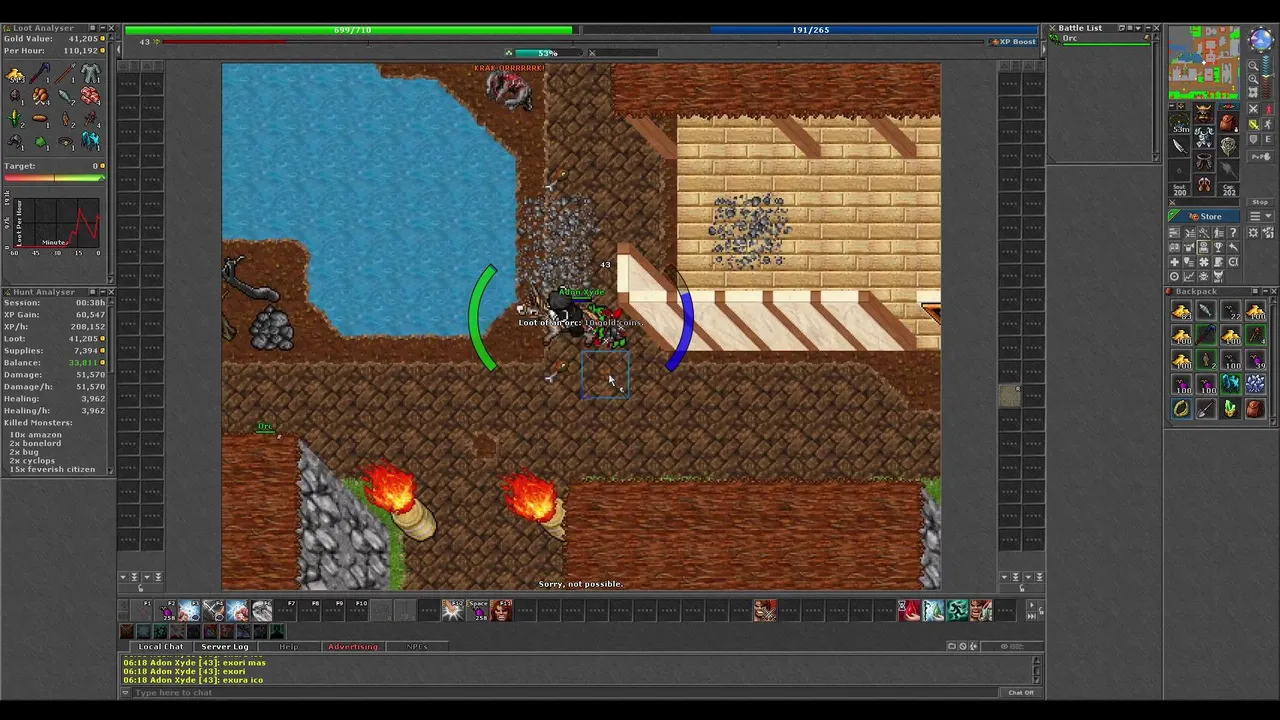This screenshot has height=720, width=1280.
Task: Click the 10x amazon killed monsters entry
Action: [x=36, y=435]
